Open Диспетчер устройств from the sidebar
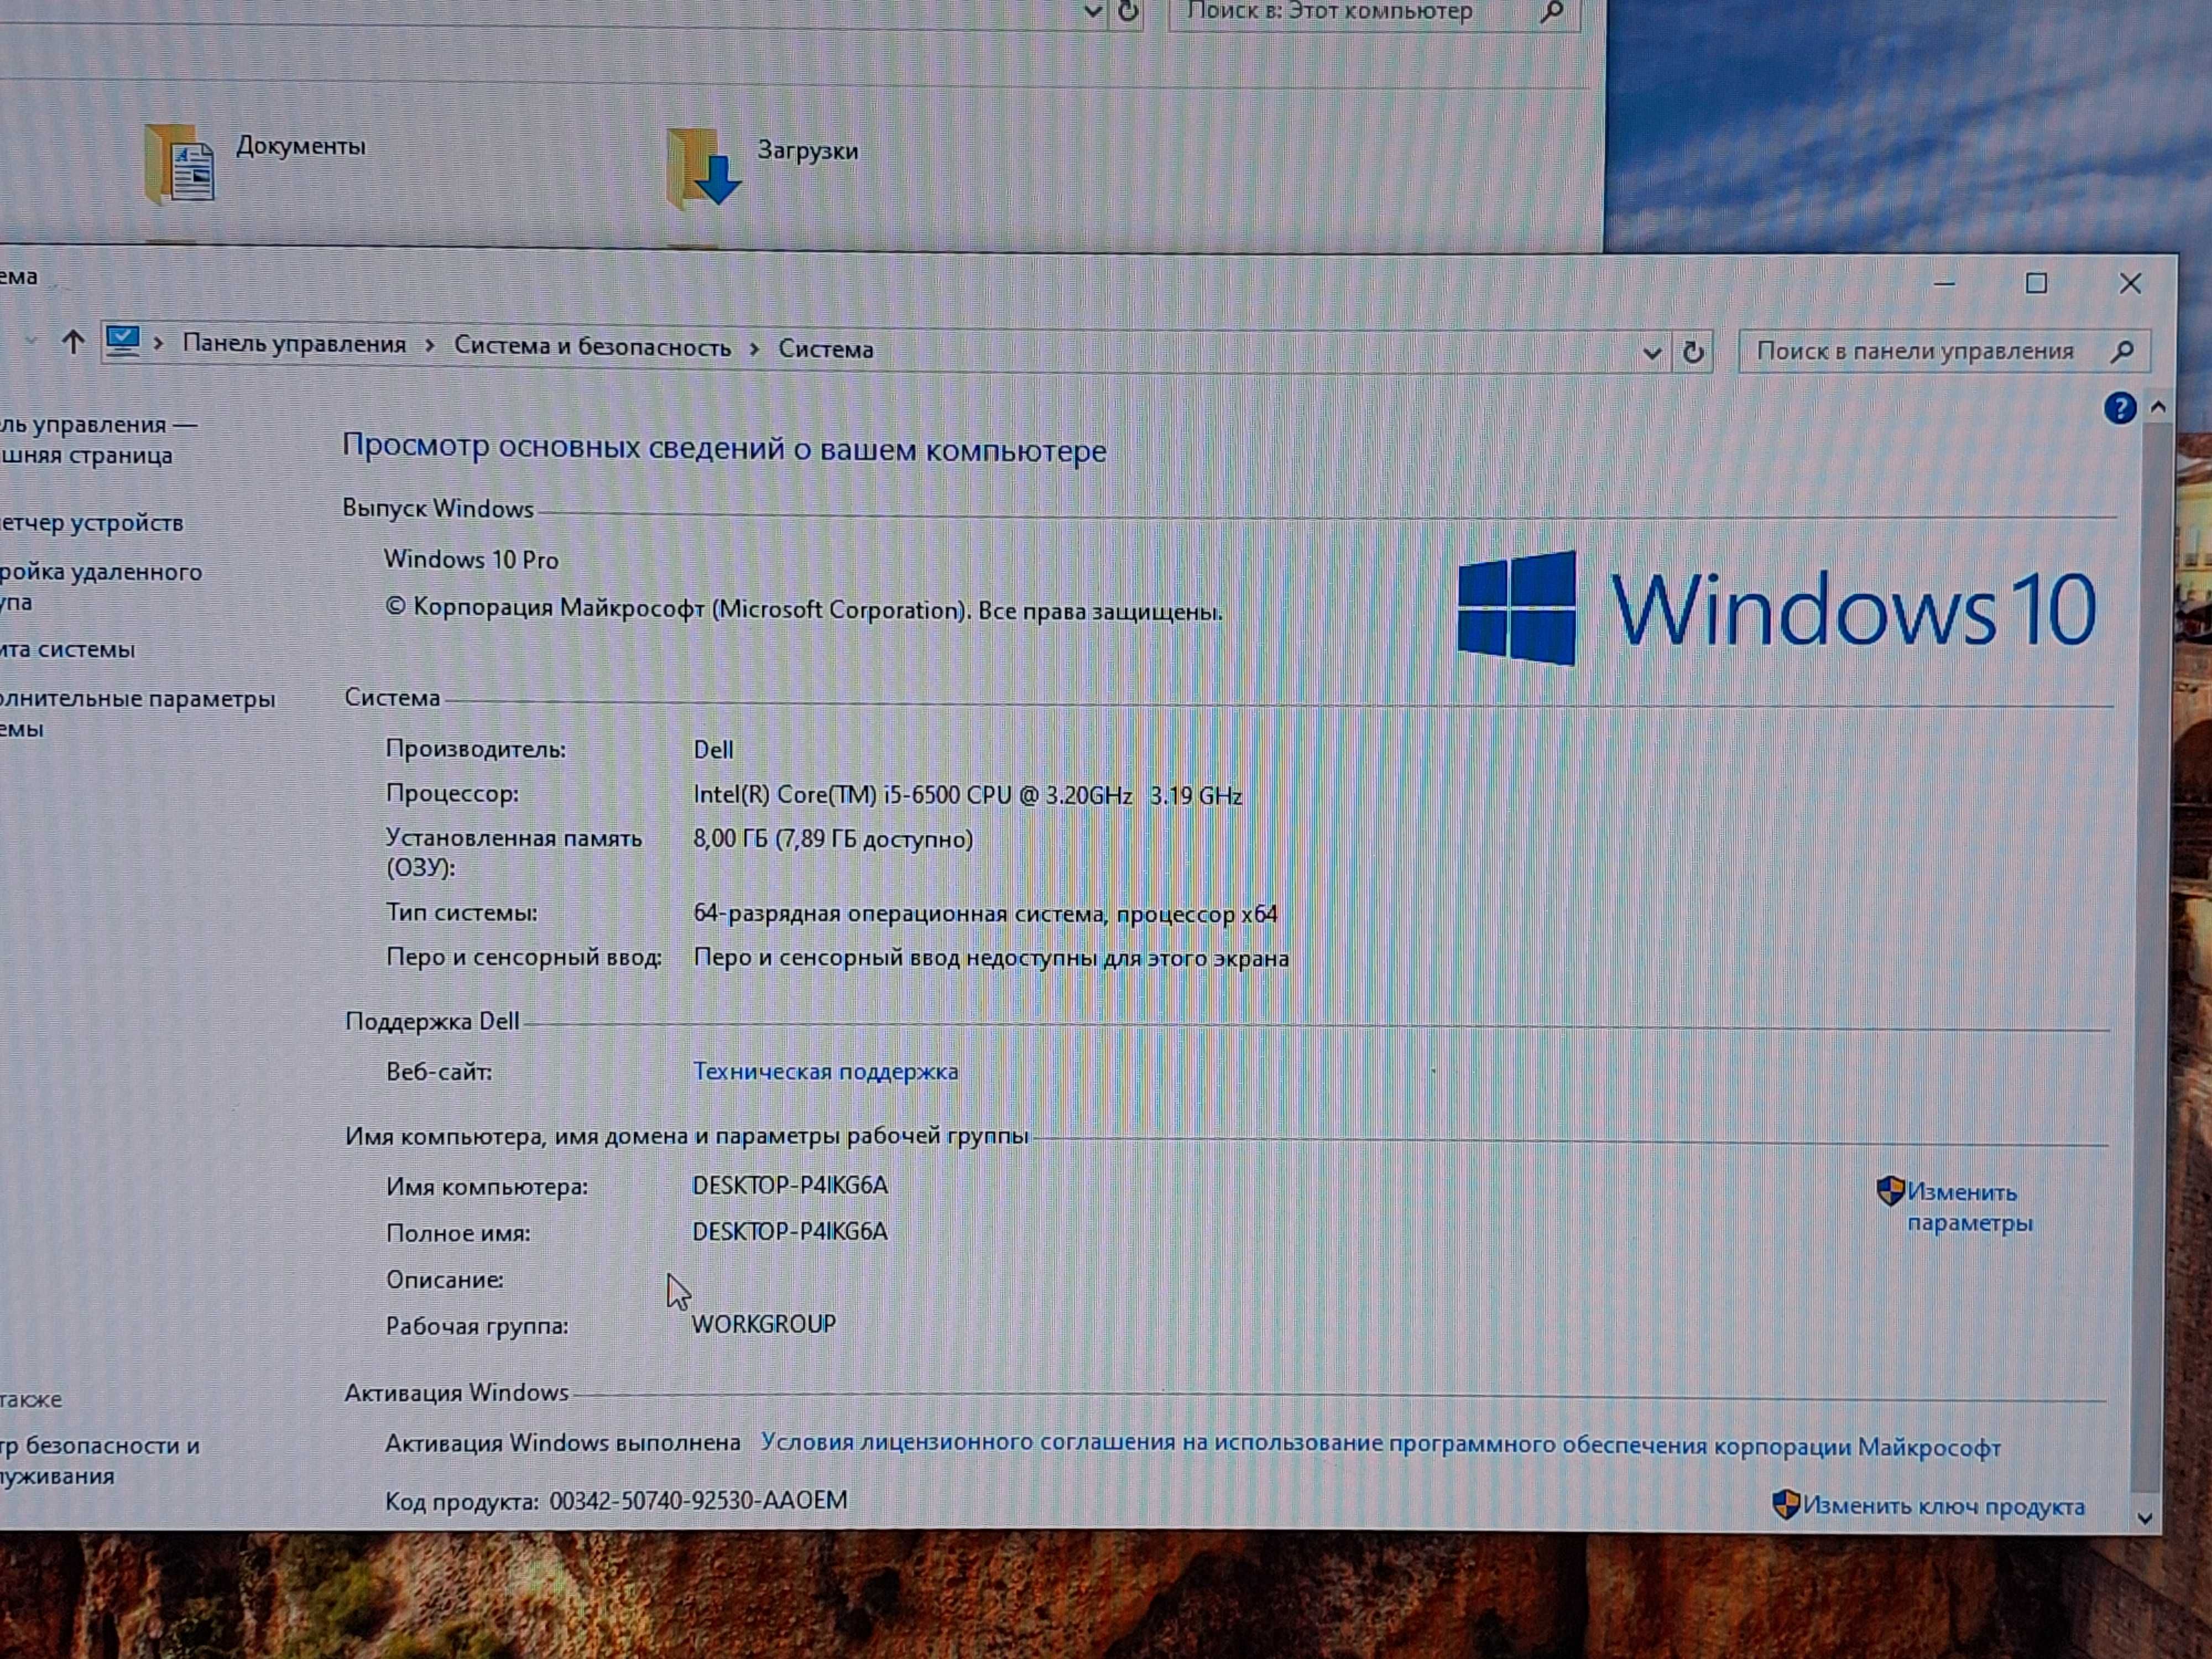The width and height of the screenshot is (2212, 1659). pyautogui.click(x=92, y=523)
